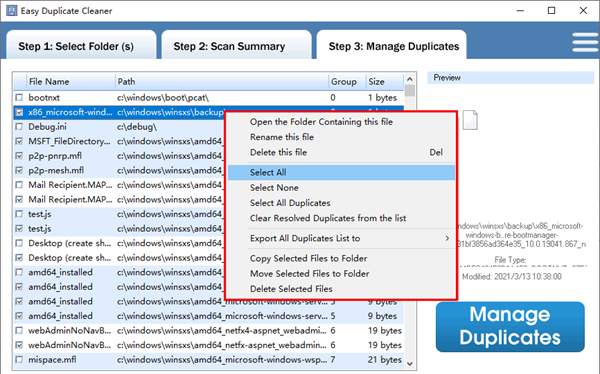Click the vertical scrollbar thumb

410,90
